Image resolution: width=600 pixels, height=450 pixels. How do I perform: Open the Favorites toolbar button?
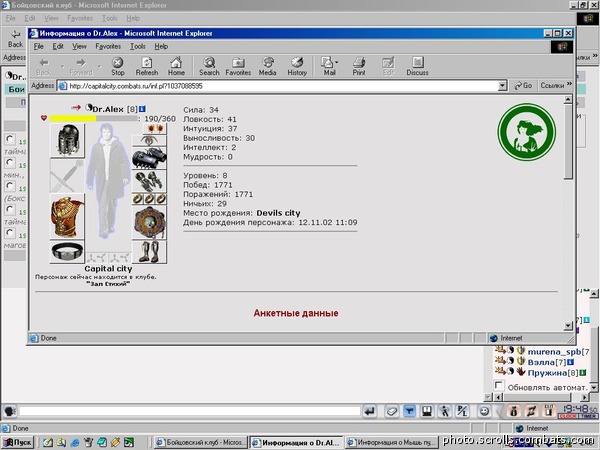click(x=238, y=66)
